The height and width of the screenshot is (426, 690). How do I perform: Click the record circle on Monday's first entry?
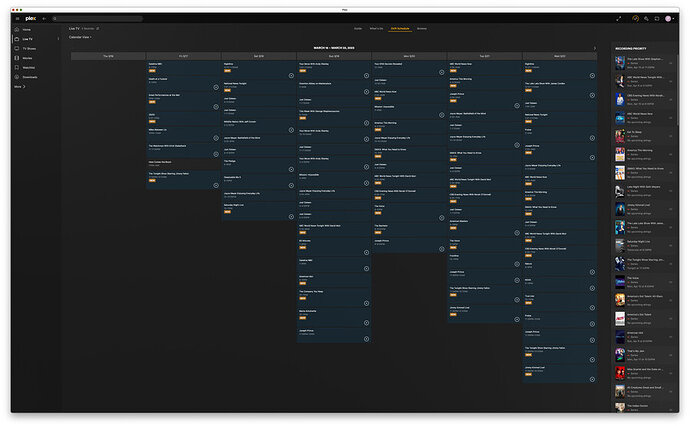pyautogui.click(x=441, y=73)
